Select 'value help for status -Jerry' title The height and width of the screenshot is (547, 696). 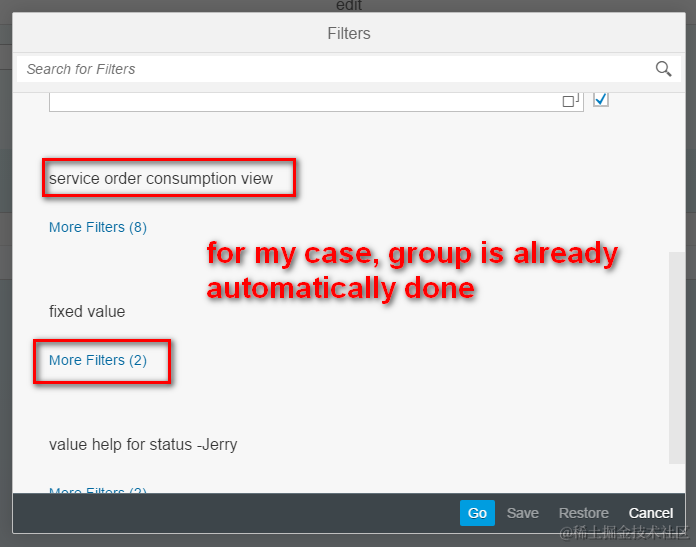(x=143, y=444)
